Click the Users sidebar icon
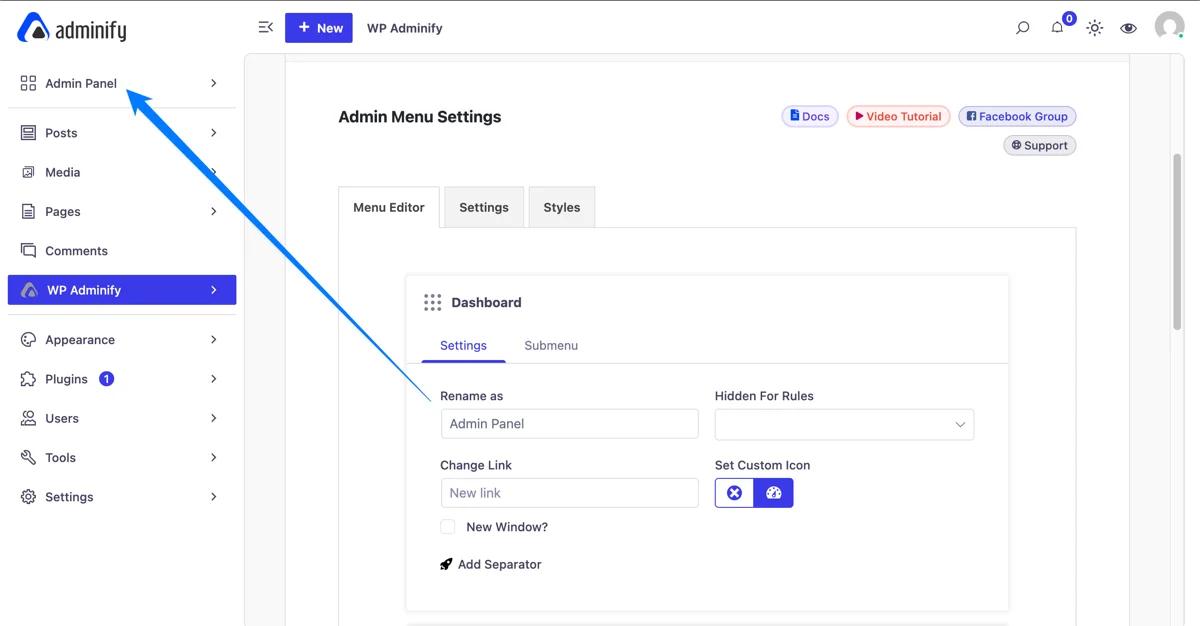This screenshot has width=1200, height=626. click(x=28, y=418)
